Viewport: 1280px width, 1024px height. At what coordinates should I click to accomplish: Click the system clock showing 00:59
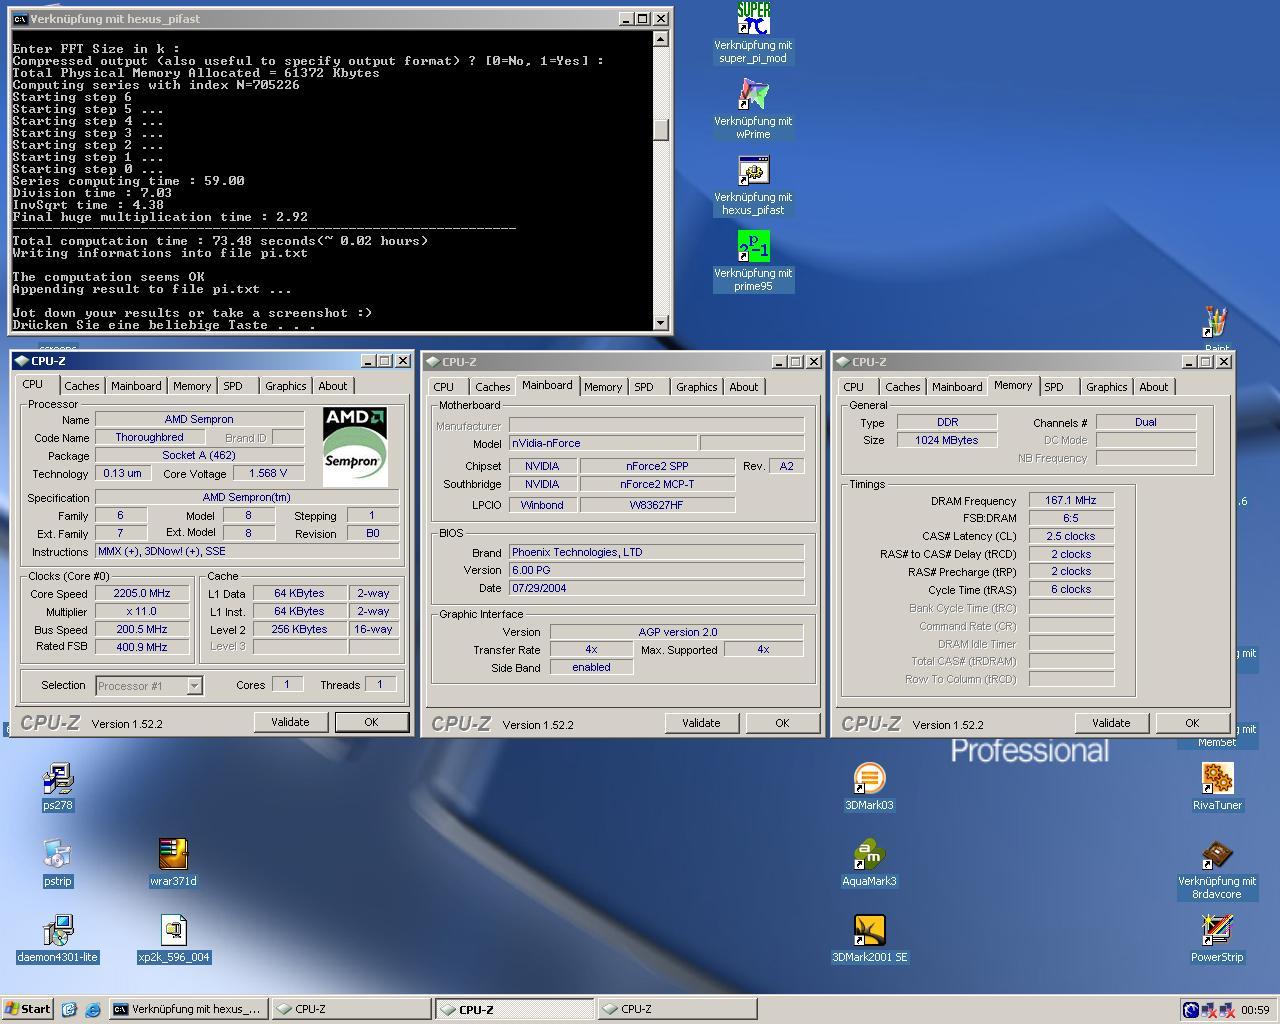click(x=1255, y=1010)
